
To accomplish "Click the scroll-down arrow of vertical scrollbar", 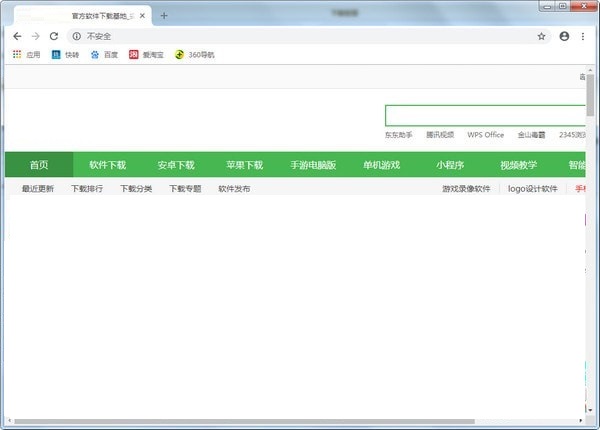I will (590, 410).
